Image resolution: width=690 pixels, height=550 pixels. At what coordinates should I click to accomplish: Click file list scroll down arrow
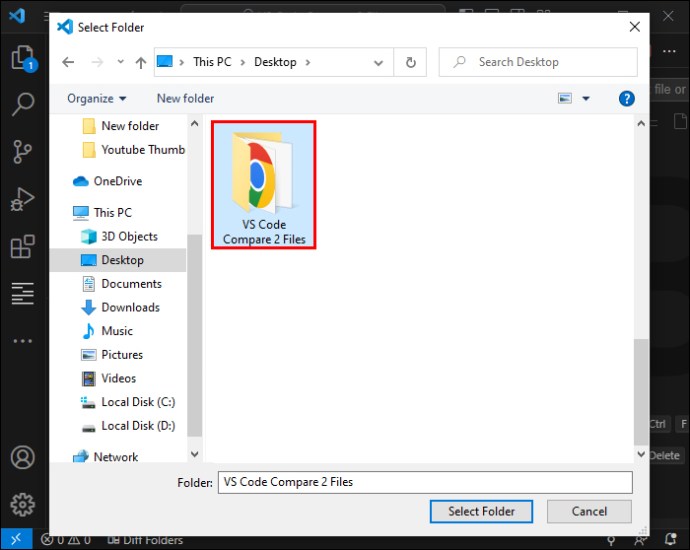point(641,454)
